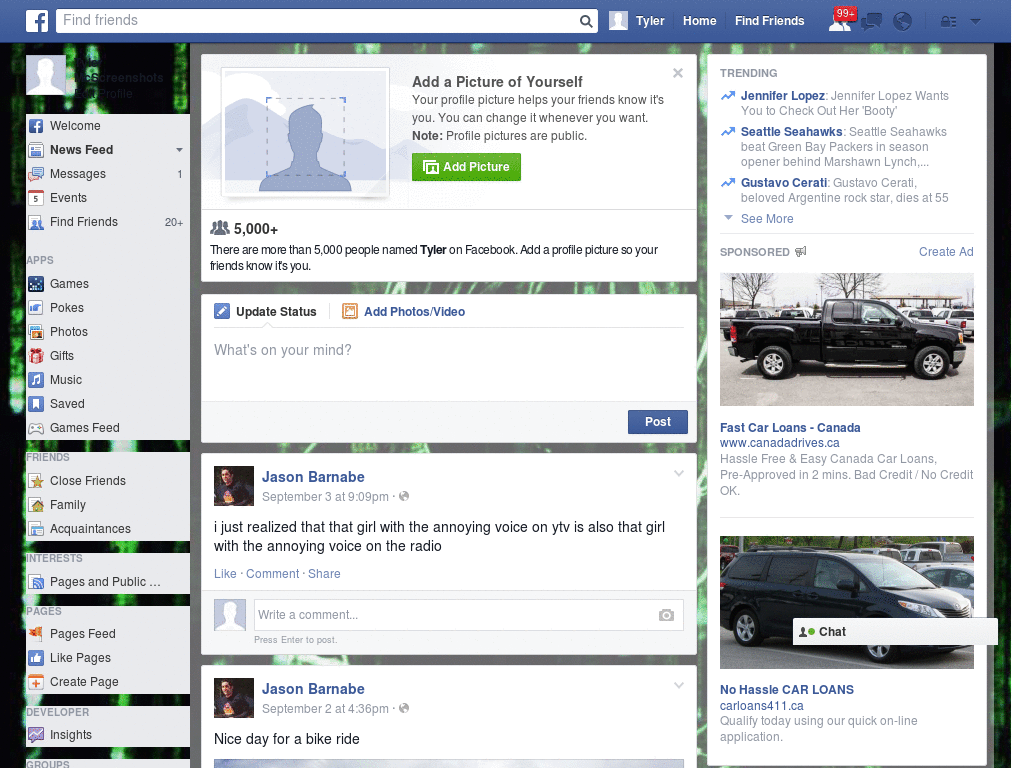Click the What's on your mind box
The image size is (1024, 768).
tap(449, 364)
